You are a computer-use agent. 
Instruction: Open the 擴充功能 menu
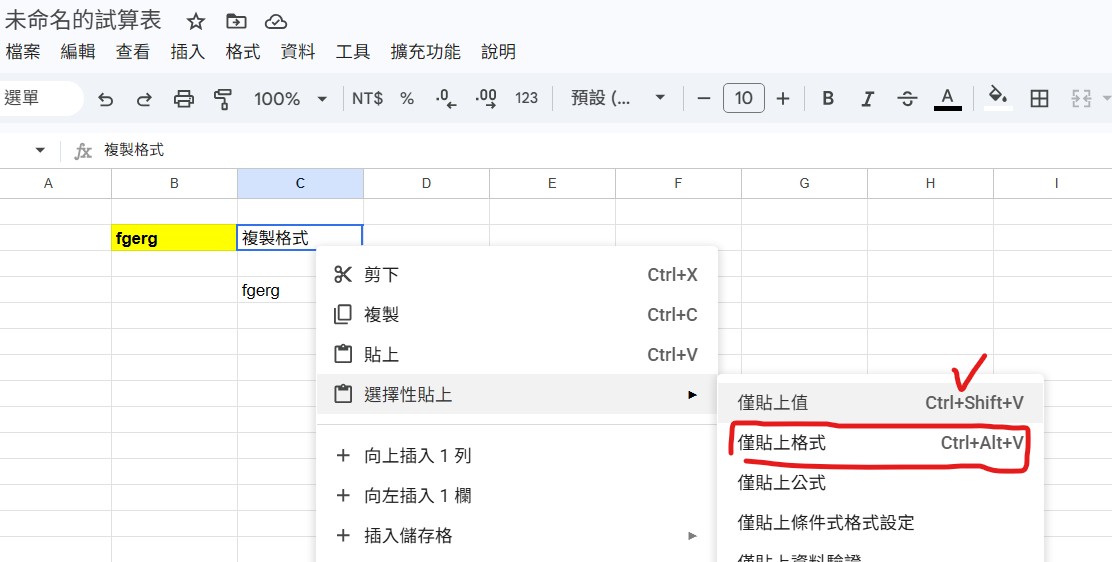tap(426, 52)
